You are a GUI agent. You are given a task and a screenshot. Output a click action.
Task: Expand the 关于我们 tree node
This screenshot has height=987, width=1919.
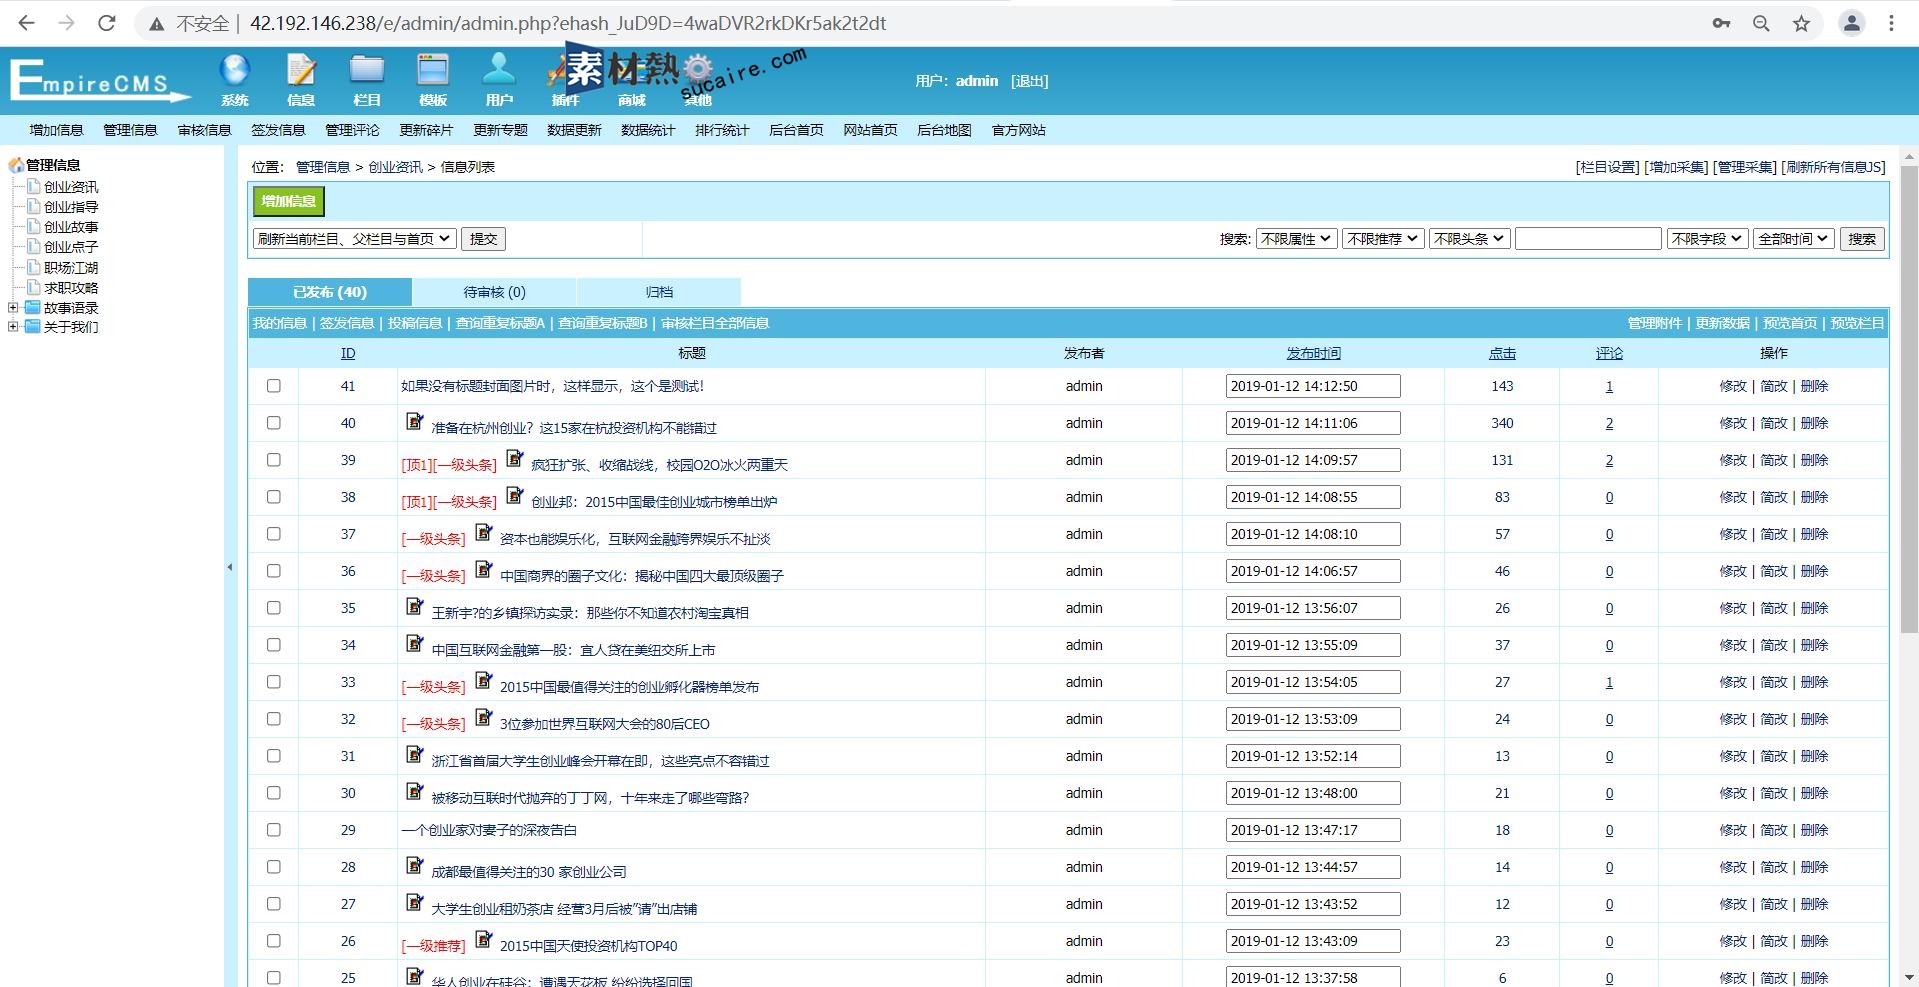[x=13, y=327]
